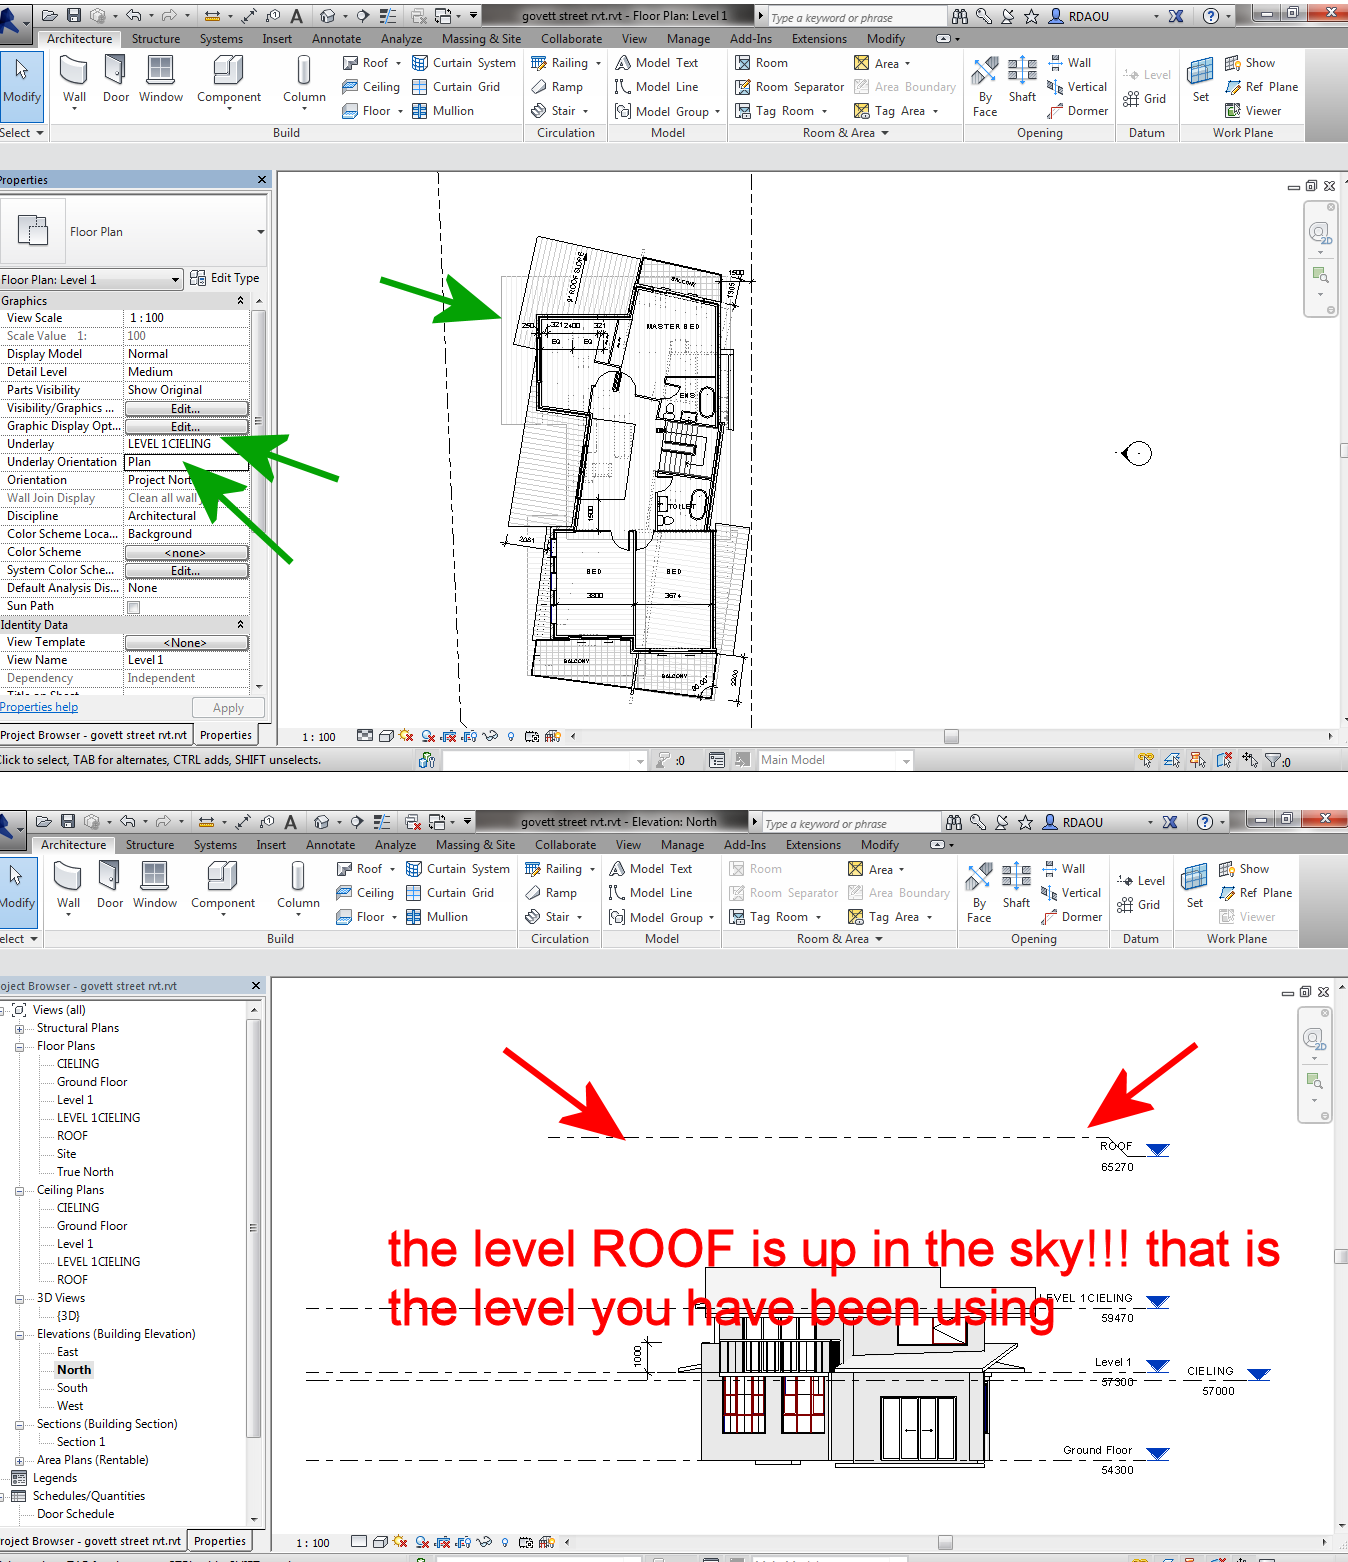Click Properties panel vertical scrollbar thumb
Image resolution: width=1348 pixels, height=1562 pixels.
[x=257, y=420]
